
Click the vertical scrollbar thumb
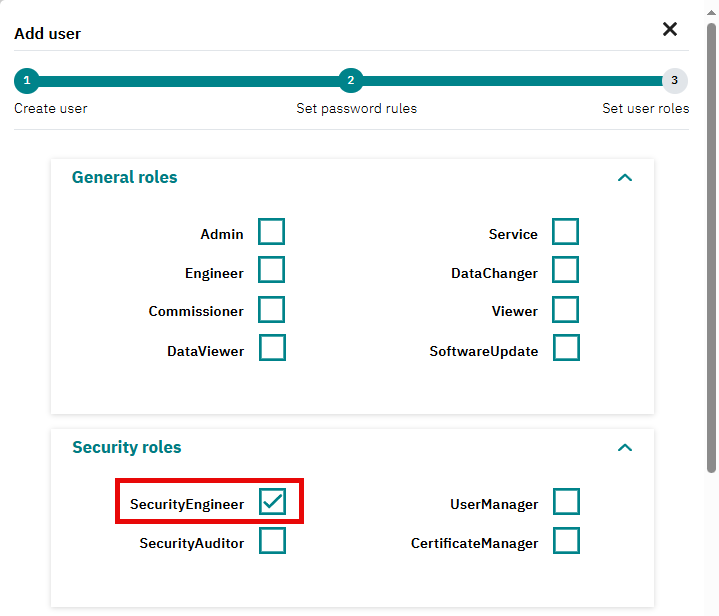coord(711,248)
